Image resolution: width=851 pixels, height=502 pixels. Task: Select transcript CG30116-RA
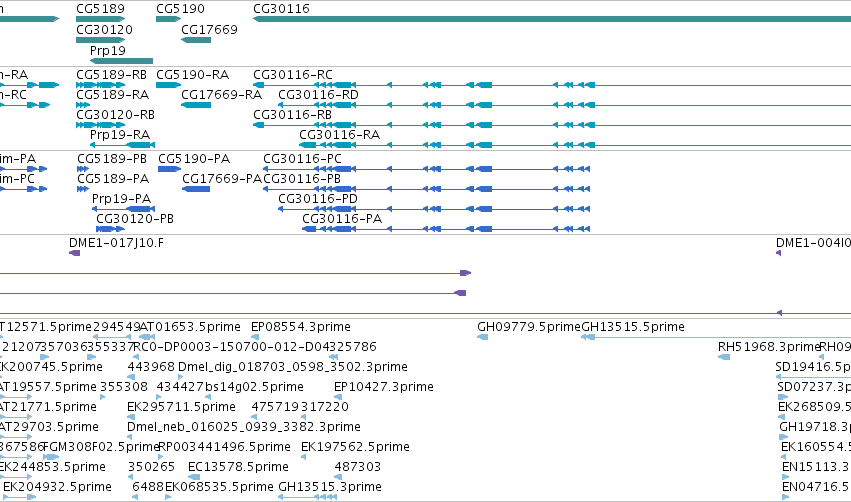click(575, 145)
